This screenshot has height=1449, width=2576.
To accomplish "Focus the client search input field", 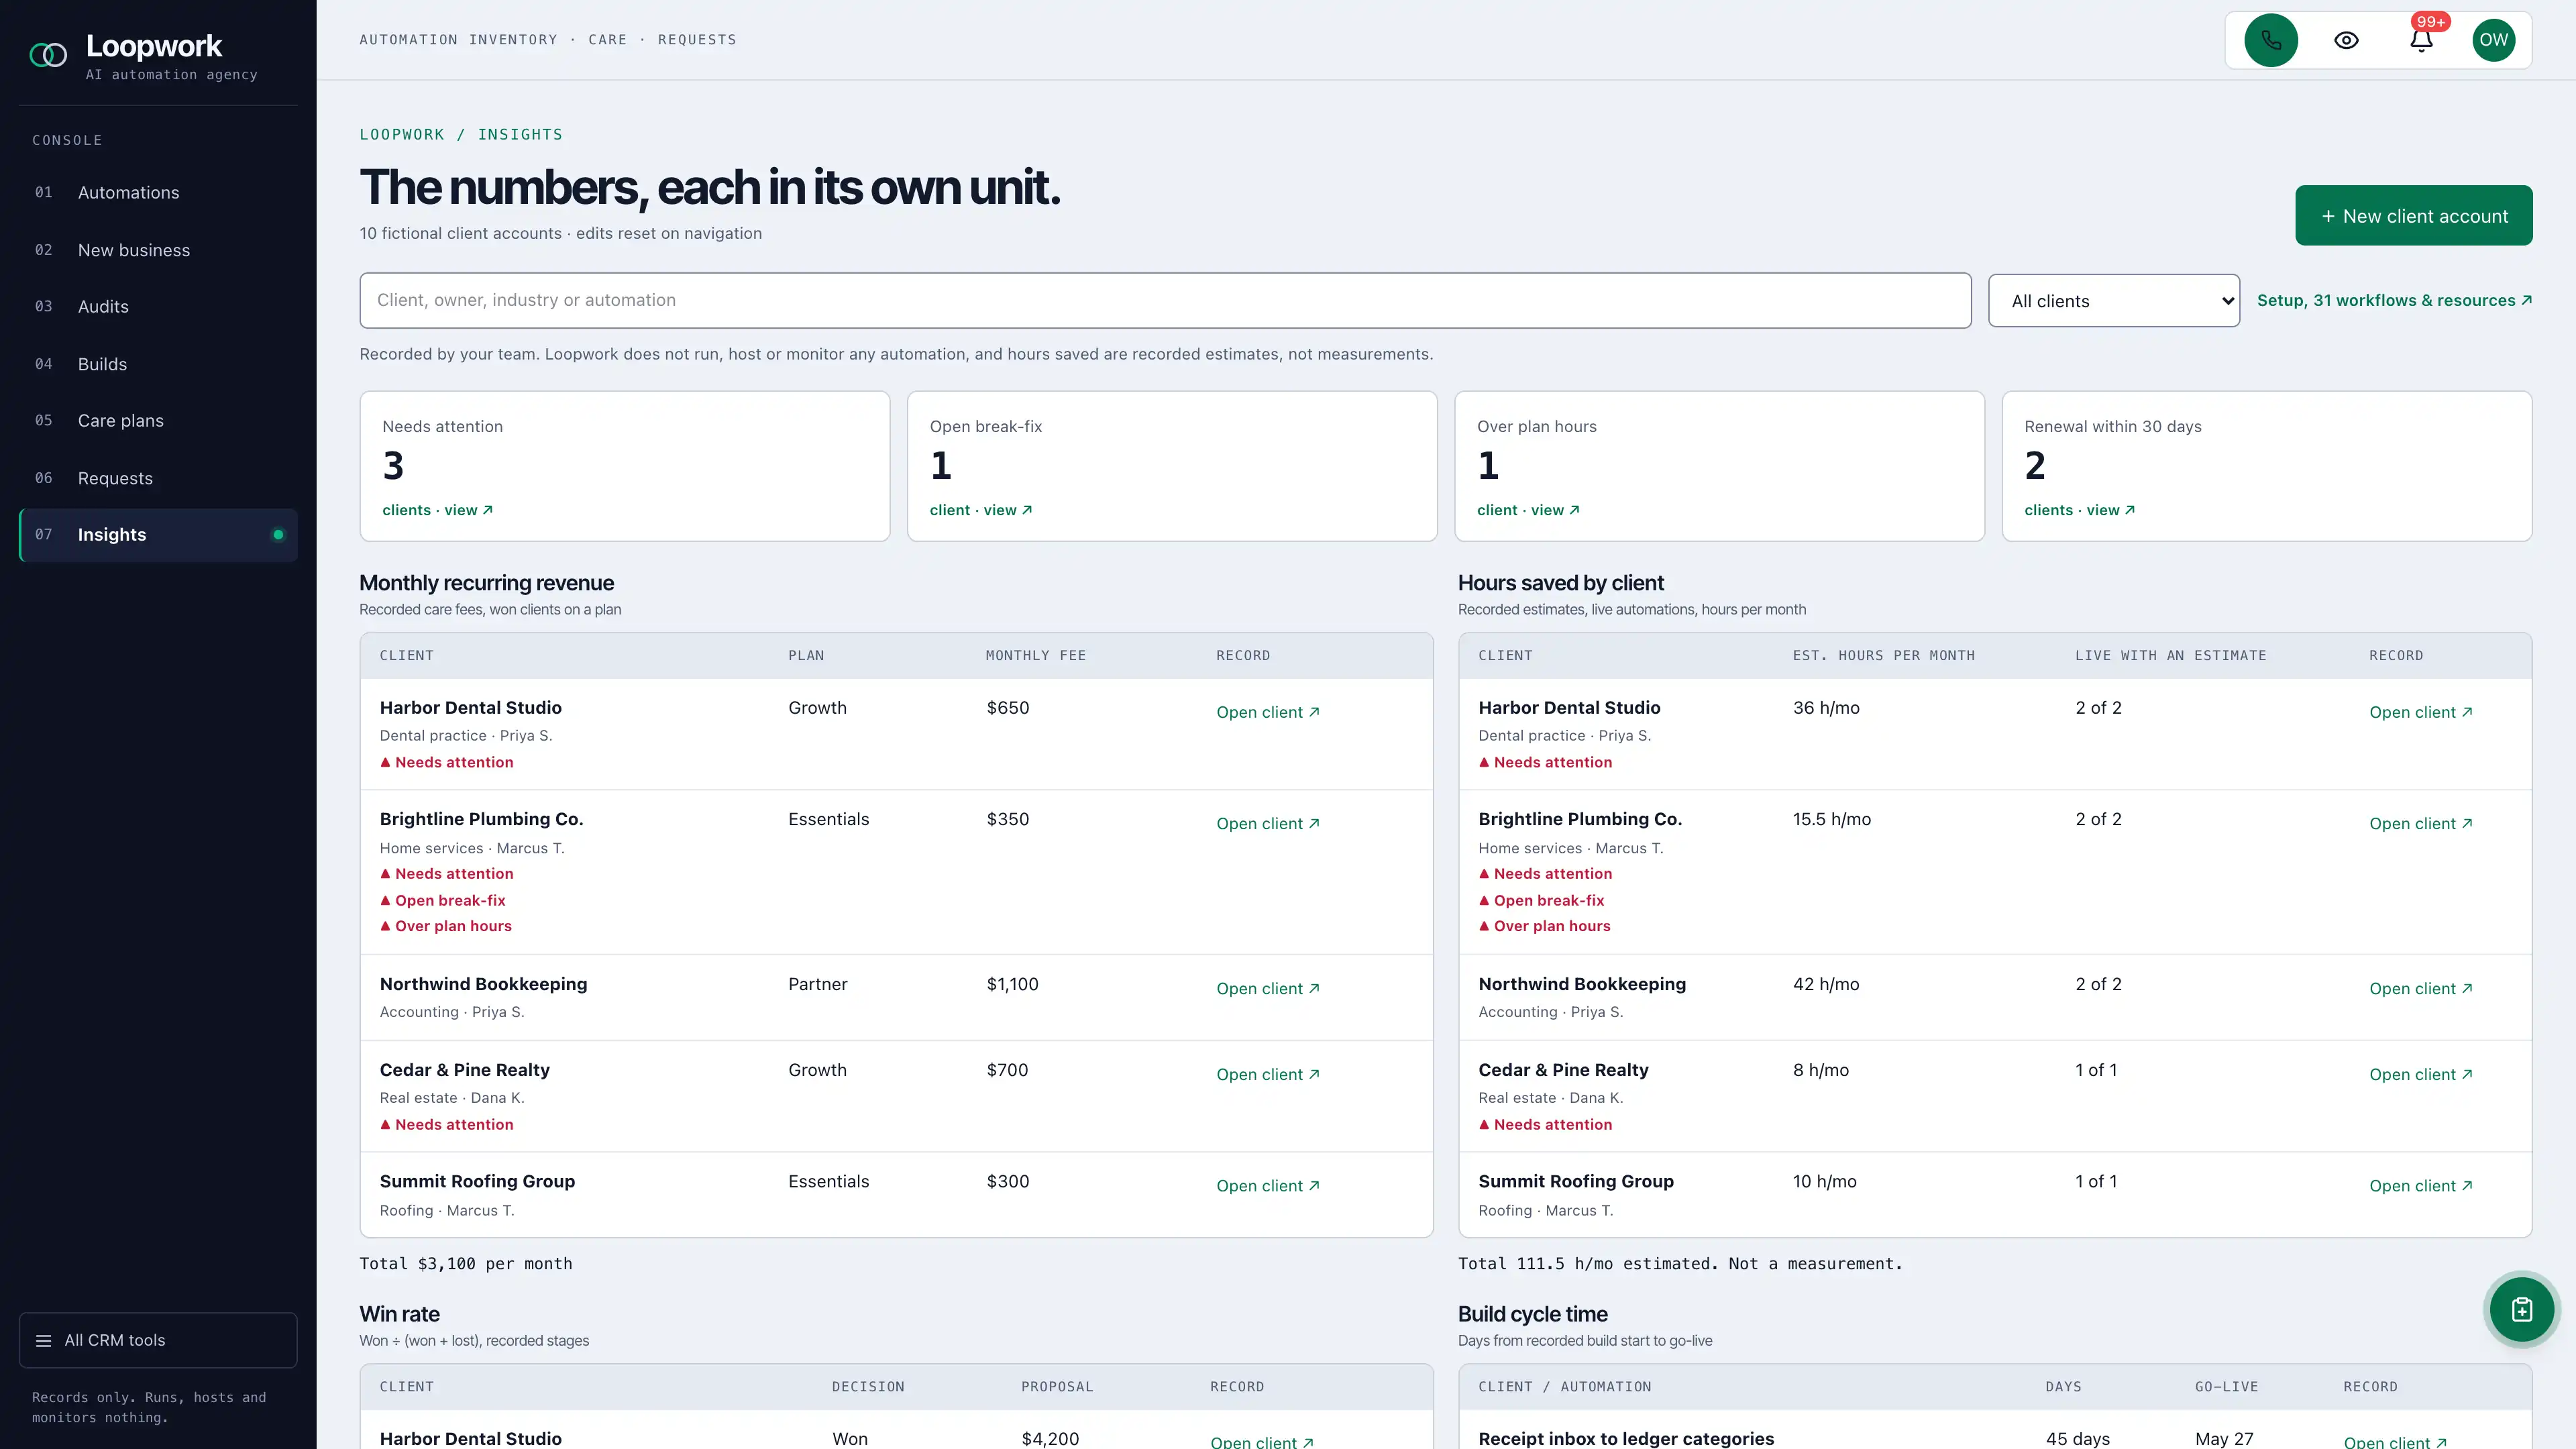I will 1165,300.
